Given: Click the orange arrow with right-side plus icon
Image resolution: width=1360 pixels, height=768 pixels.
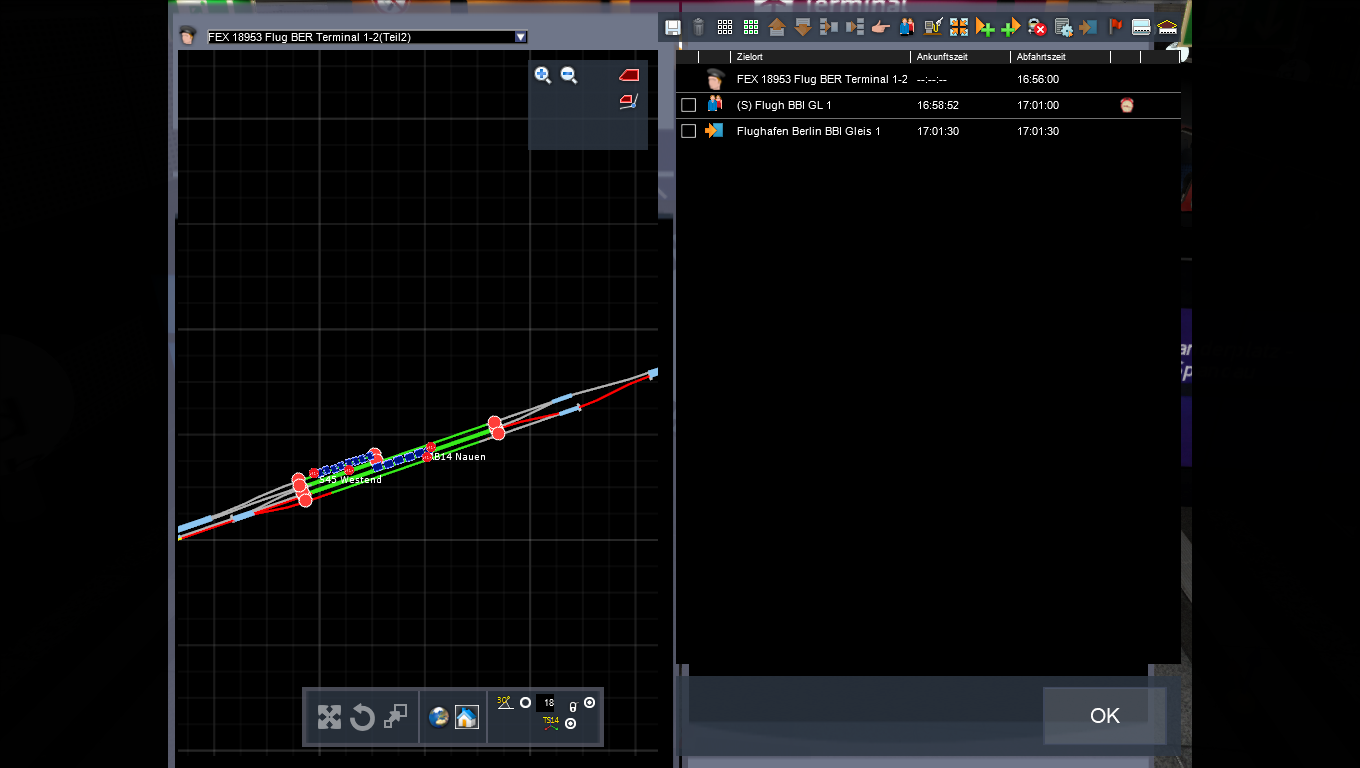Looking at the screenshot, I should pyautogui.click(x=985, y=28).
